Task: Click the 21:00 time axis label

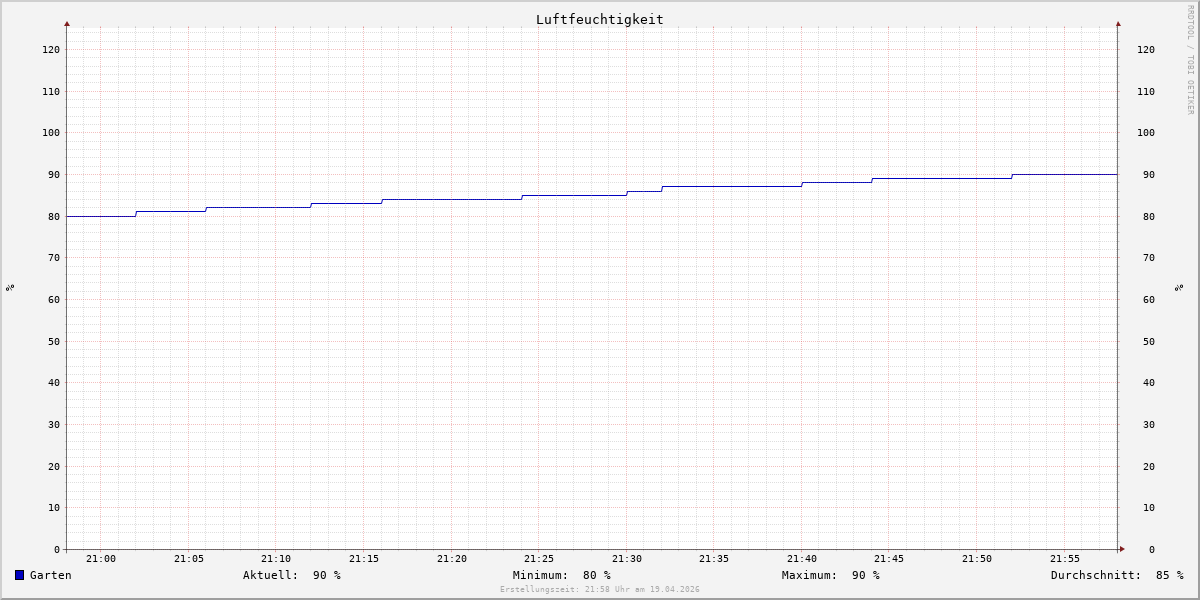Action: [101, 559]
